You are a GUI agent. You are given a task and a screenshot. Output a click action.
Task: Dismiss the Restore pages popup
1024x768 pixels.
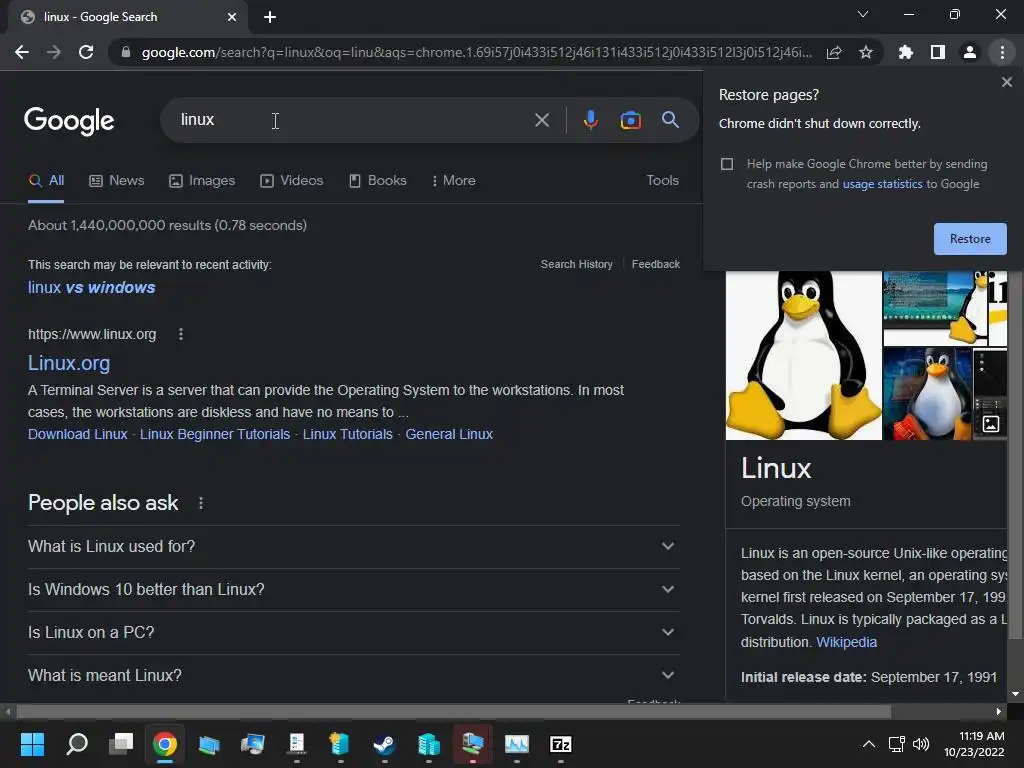(x=1006, y=82)
